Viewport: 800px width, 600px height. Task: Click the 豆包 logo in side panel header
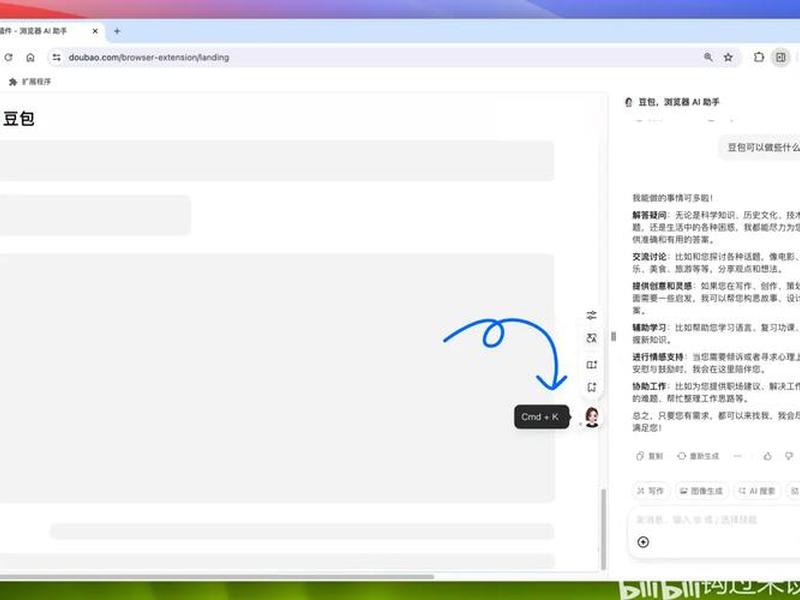pyautogui.click(x=629, y=102)
